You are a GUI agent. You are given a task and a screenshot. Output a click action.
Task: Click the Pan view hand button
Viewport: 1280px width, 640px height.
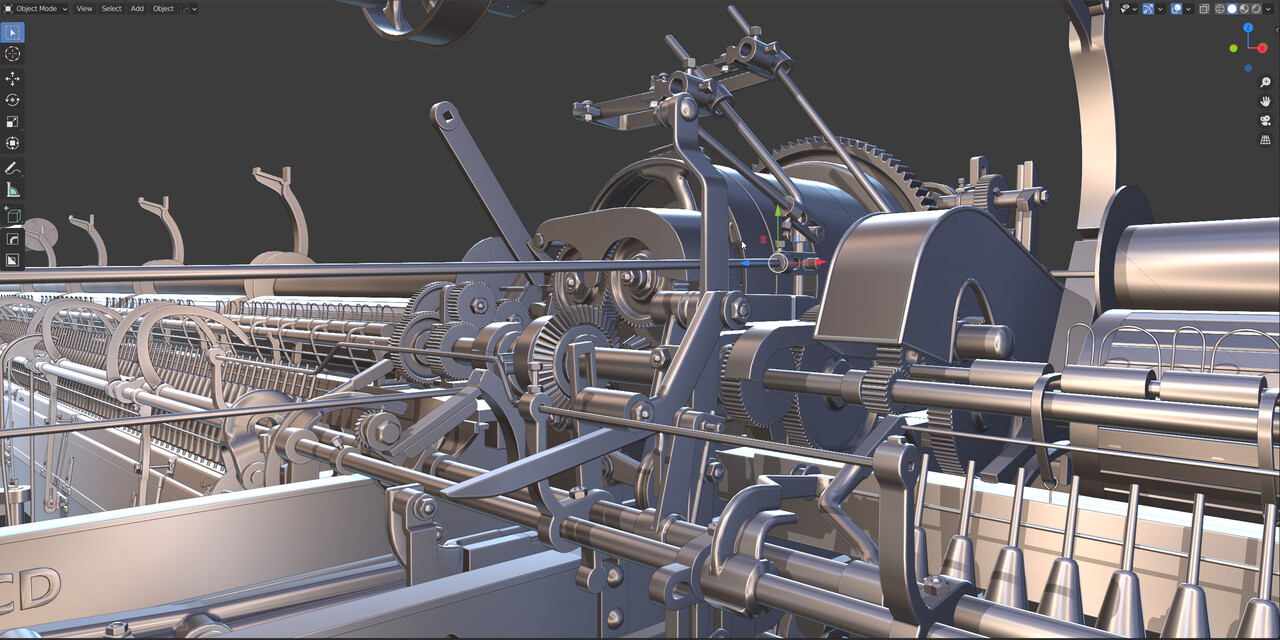pyautogui.click(x=1265, y=101)
